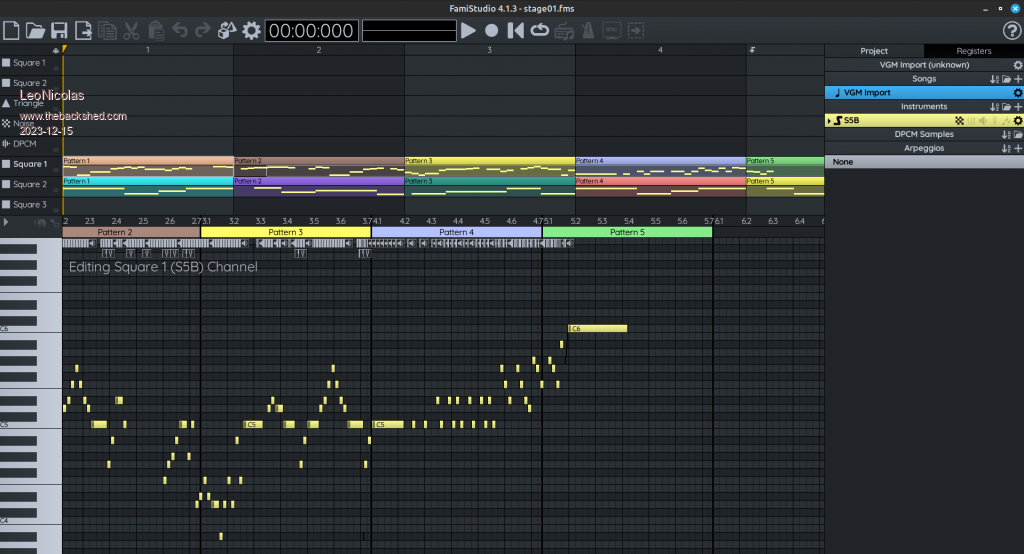This screenshot has height=554, width=1024.
Task: Open a project file via folder icon
Action: (35, 30)
